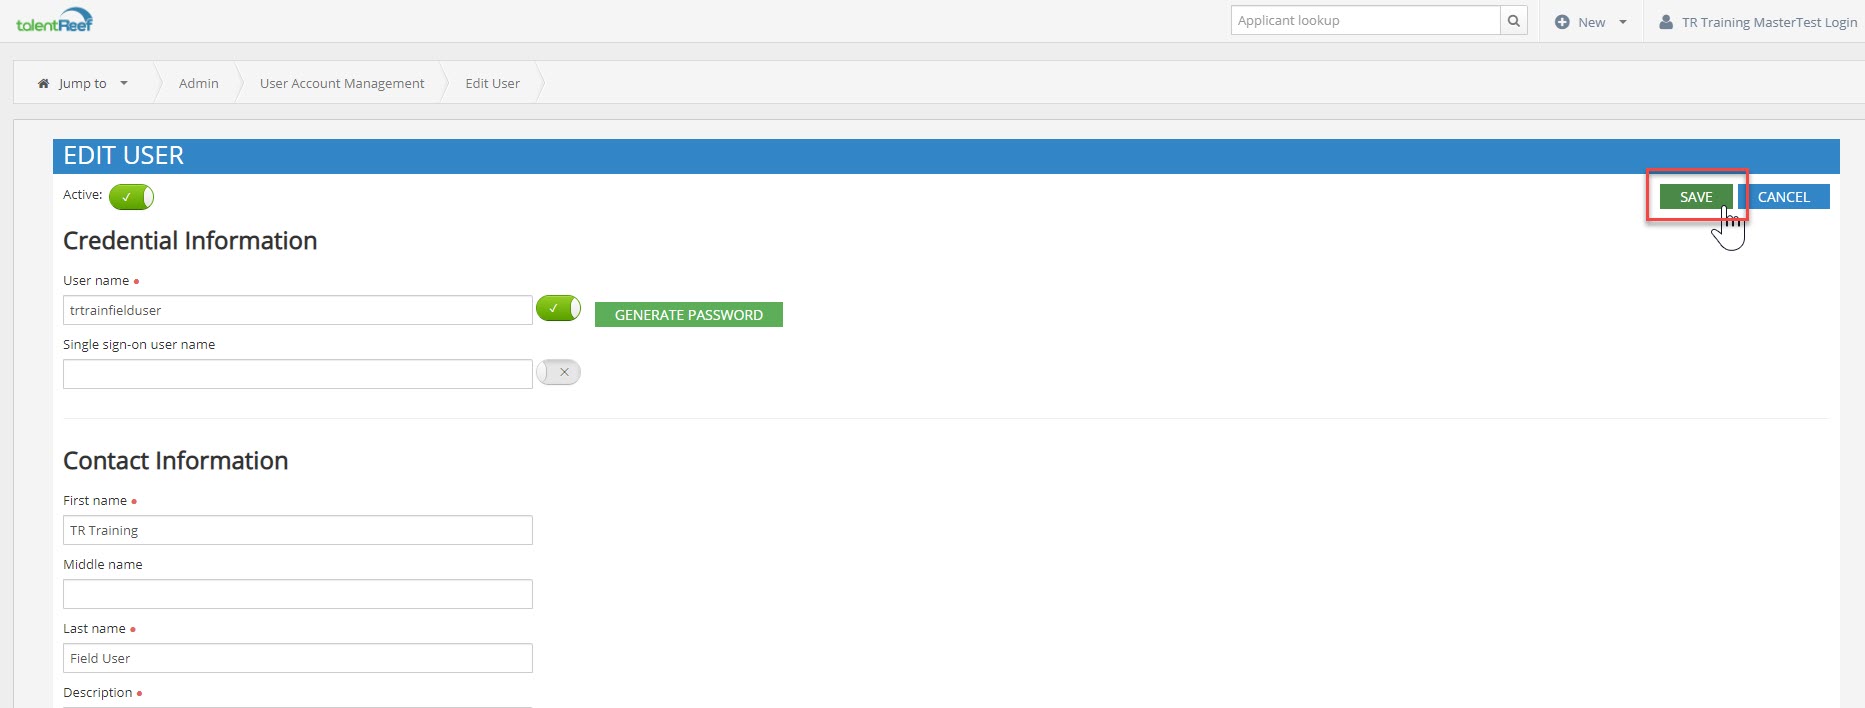Focus the Applicant lookup search box
This screenshot has height=708, width=1865.
click(1365, 21)
